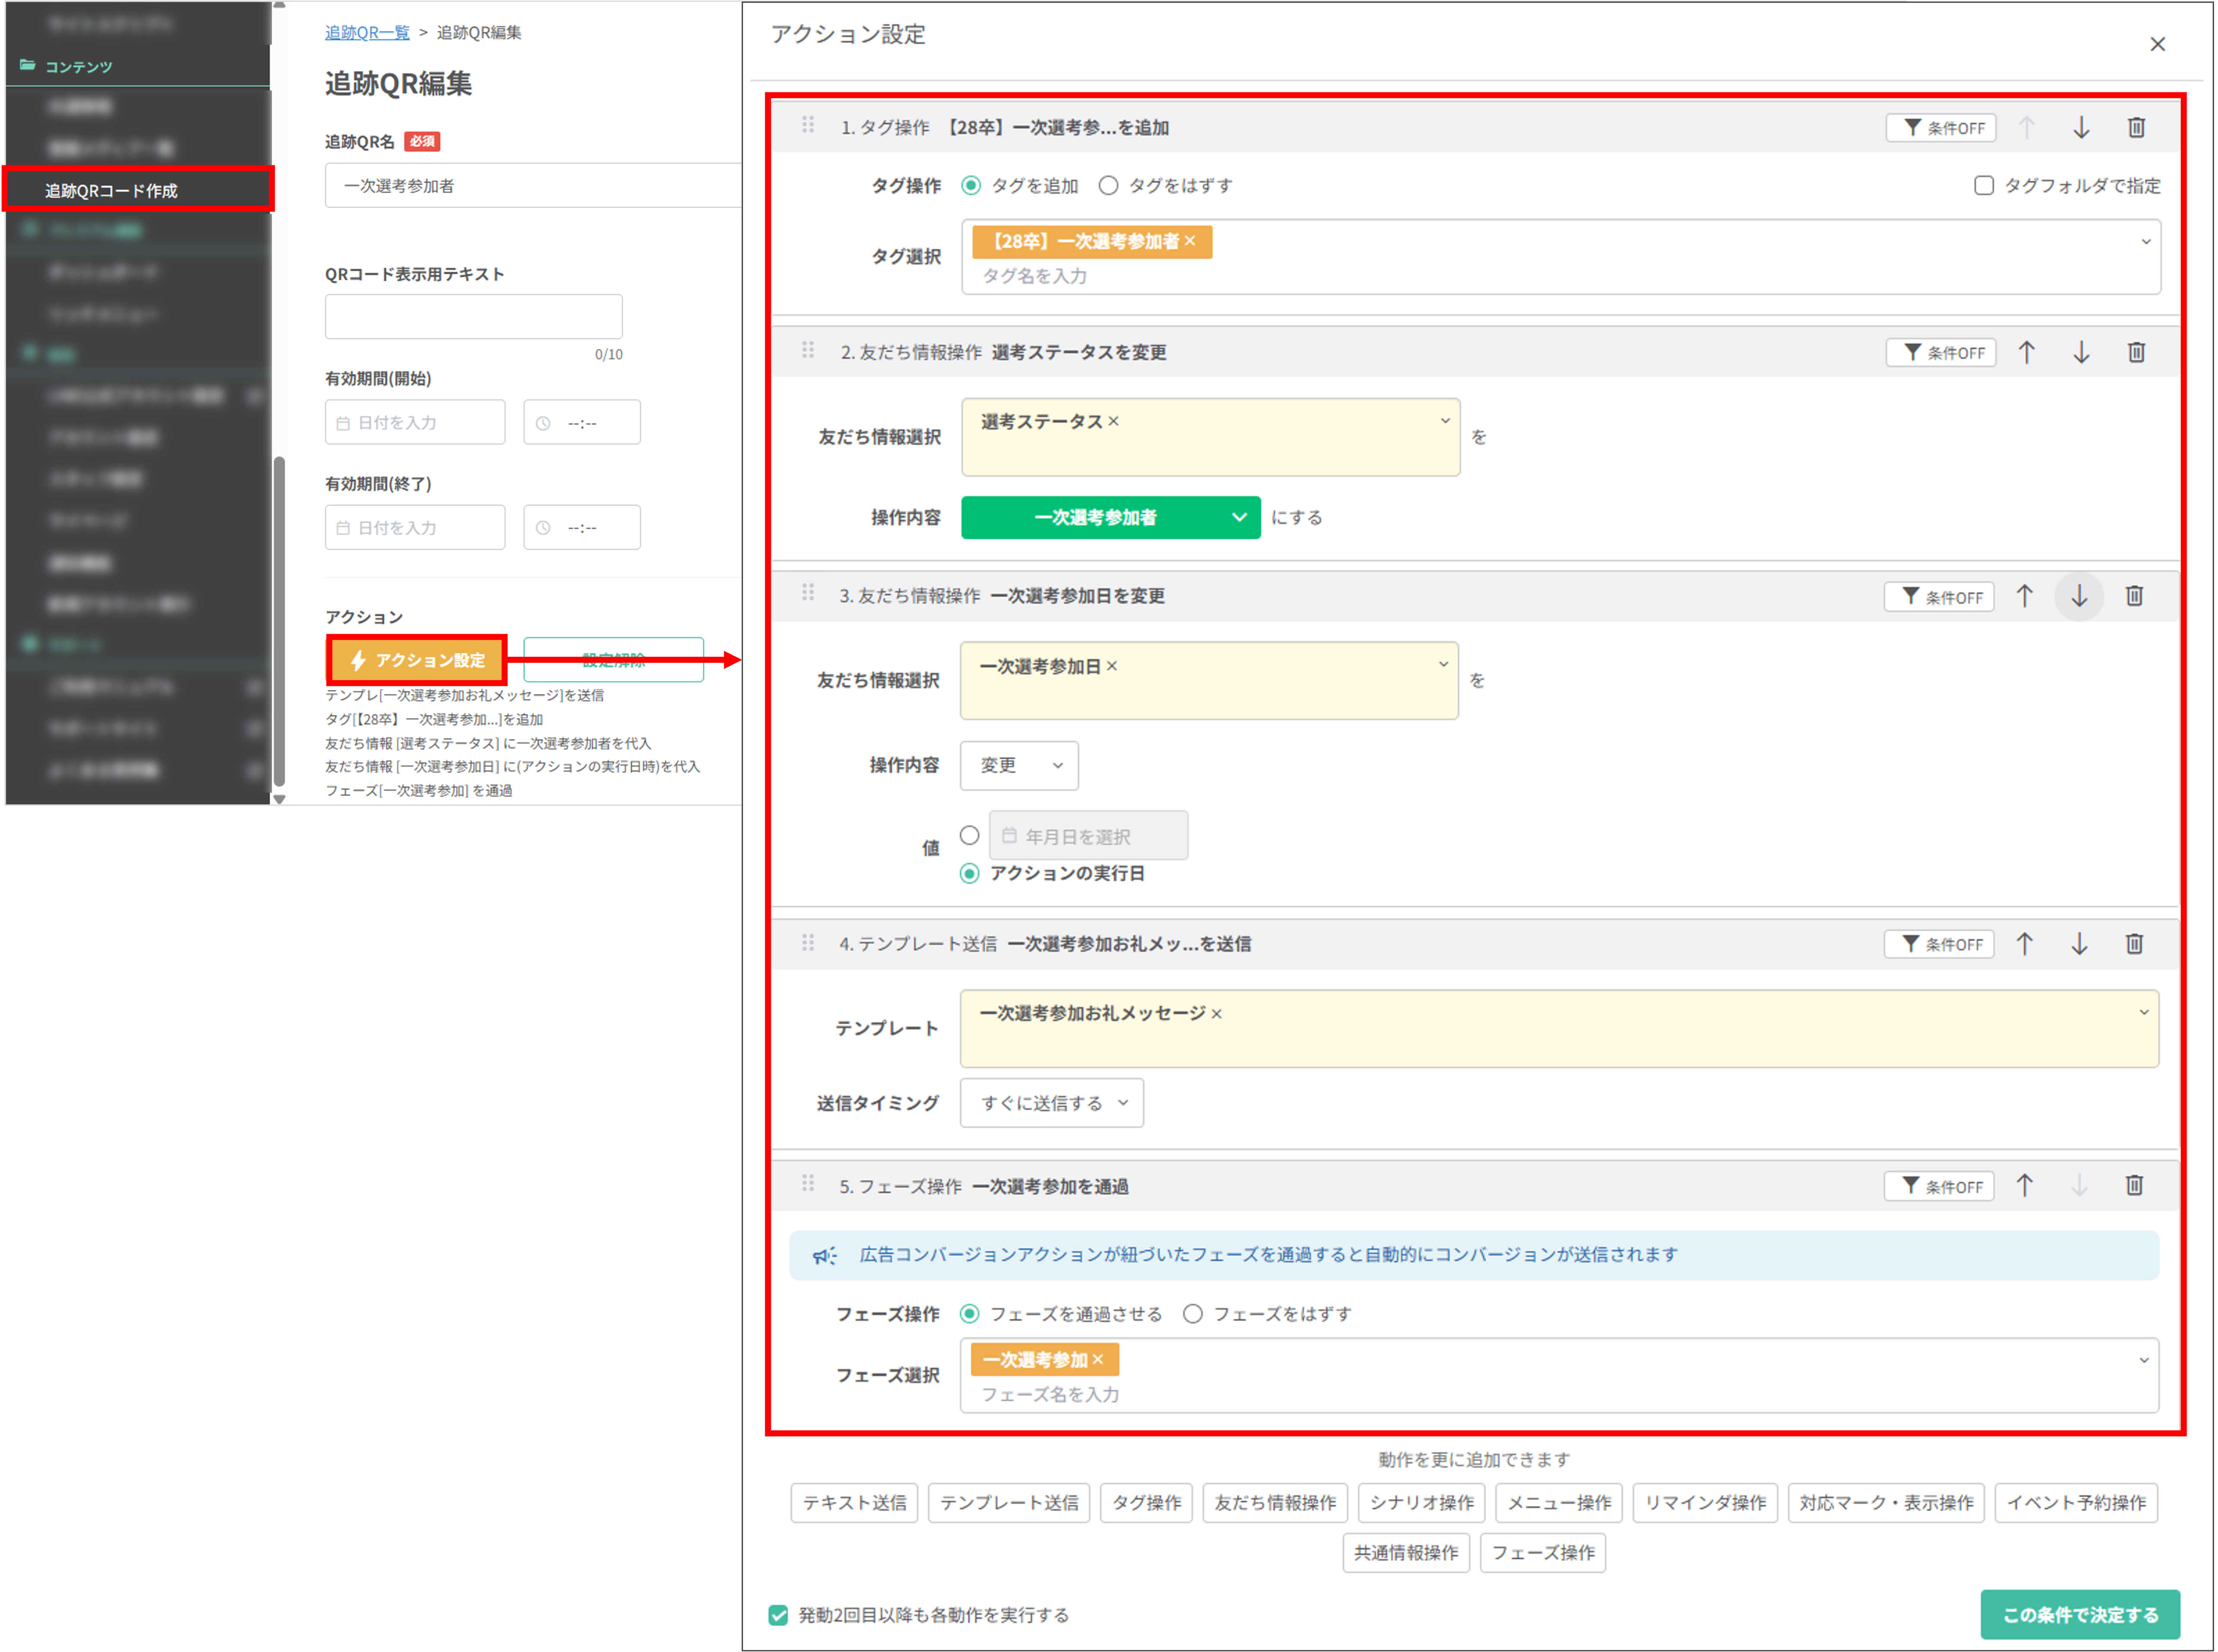Move action 5 phase operation up
This screenshot has width=2218, height=1652.
(2024, 1186)
